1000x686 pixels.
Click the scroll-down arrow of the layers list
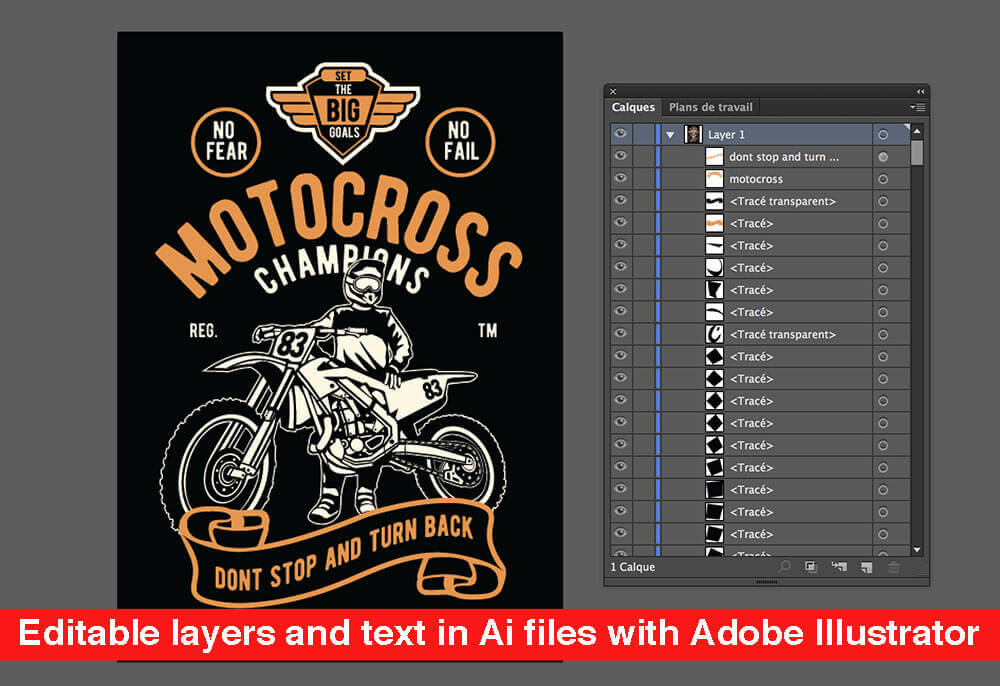click(917, 549)
